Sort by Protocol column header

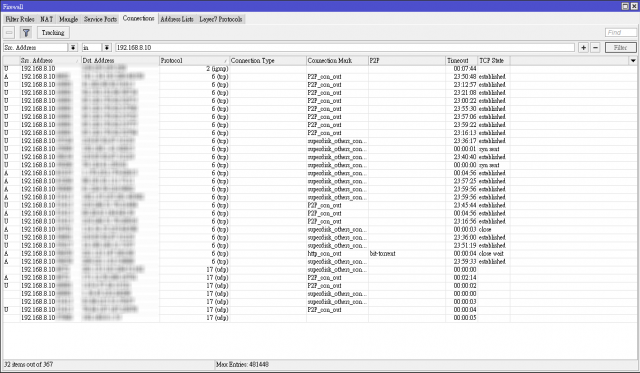pyautogui.click(x=194, y=61)
